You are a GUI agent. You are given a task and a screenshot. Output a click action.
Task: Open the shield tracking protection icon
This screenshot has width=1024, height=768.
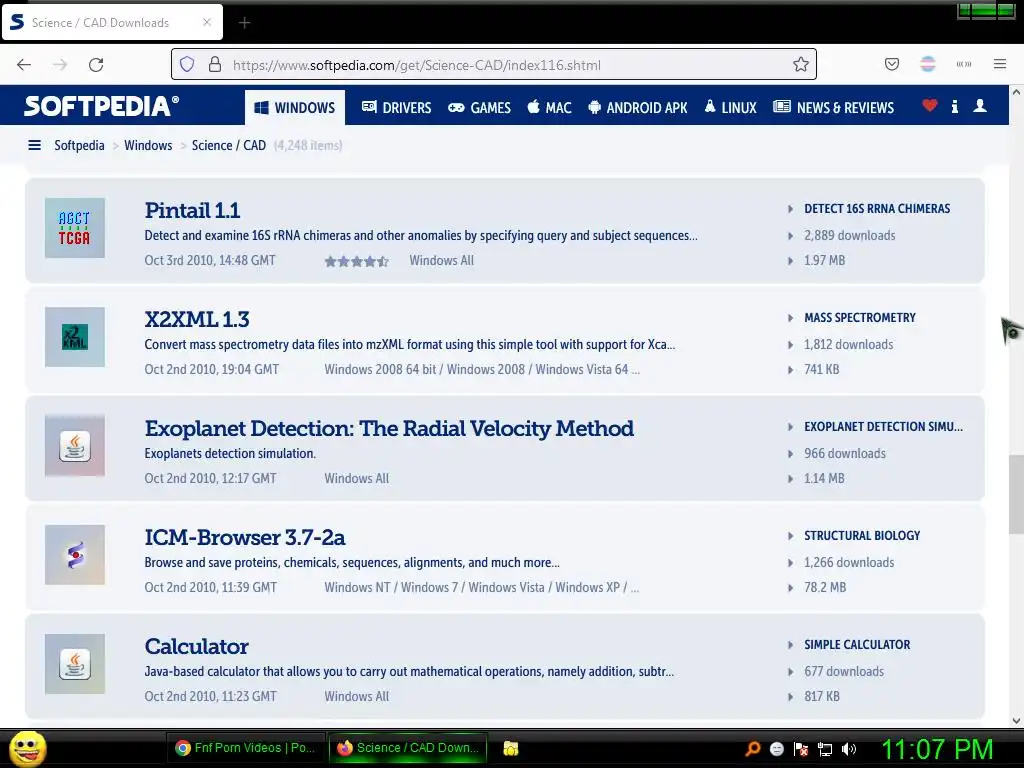point(187,65)
